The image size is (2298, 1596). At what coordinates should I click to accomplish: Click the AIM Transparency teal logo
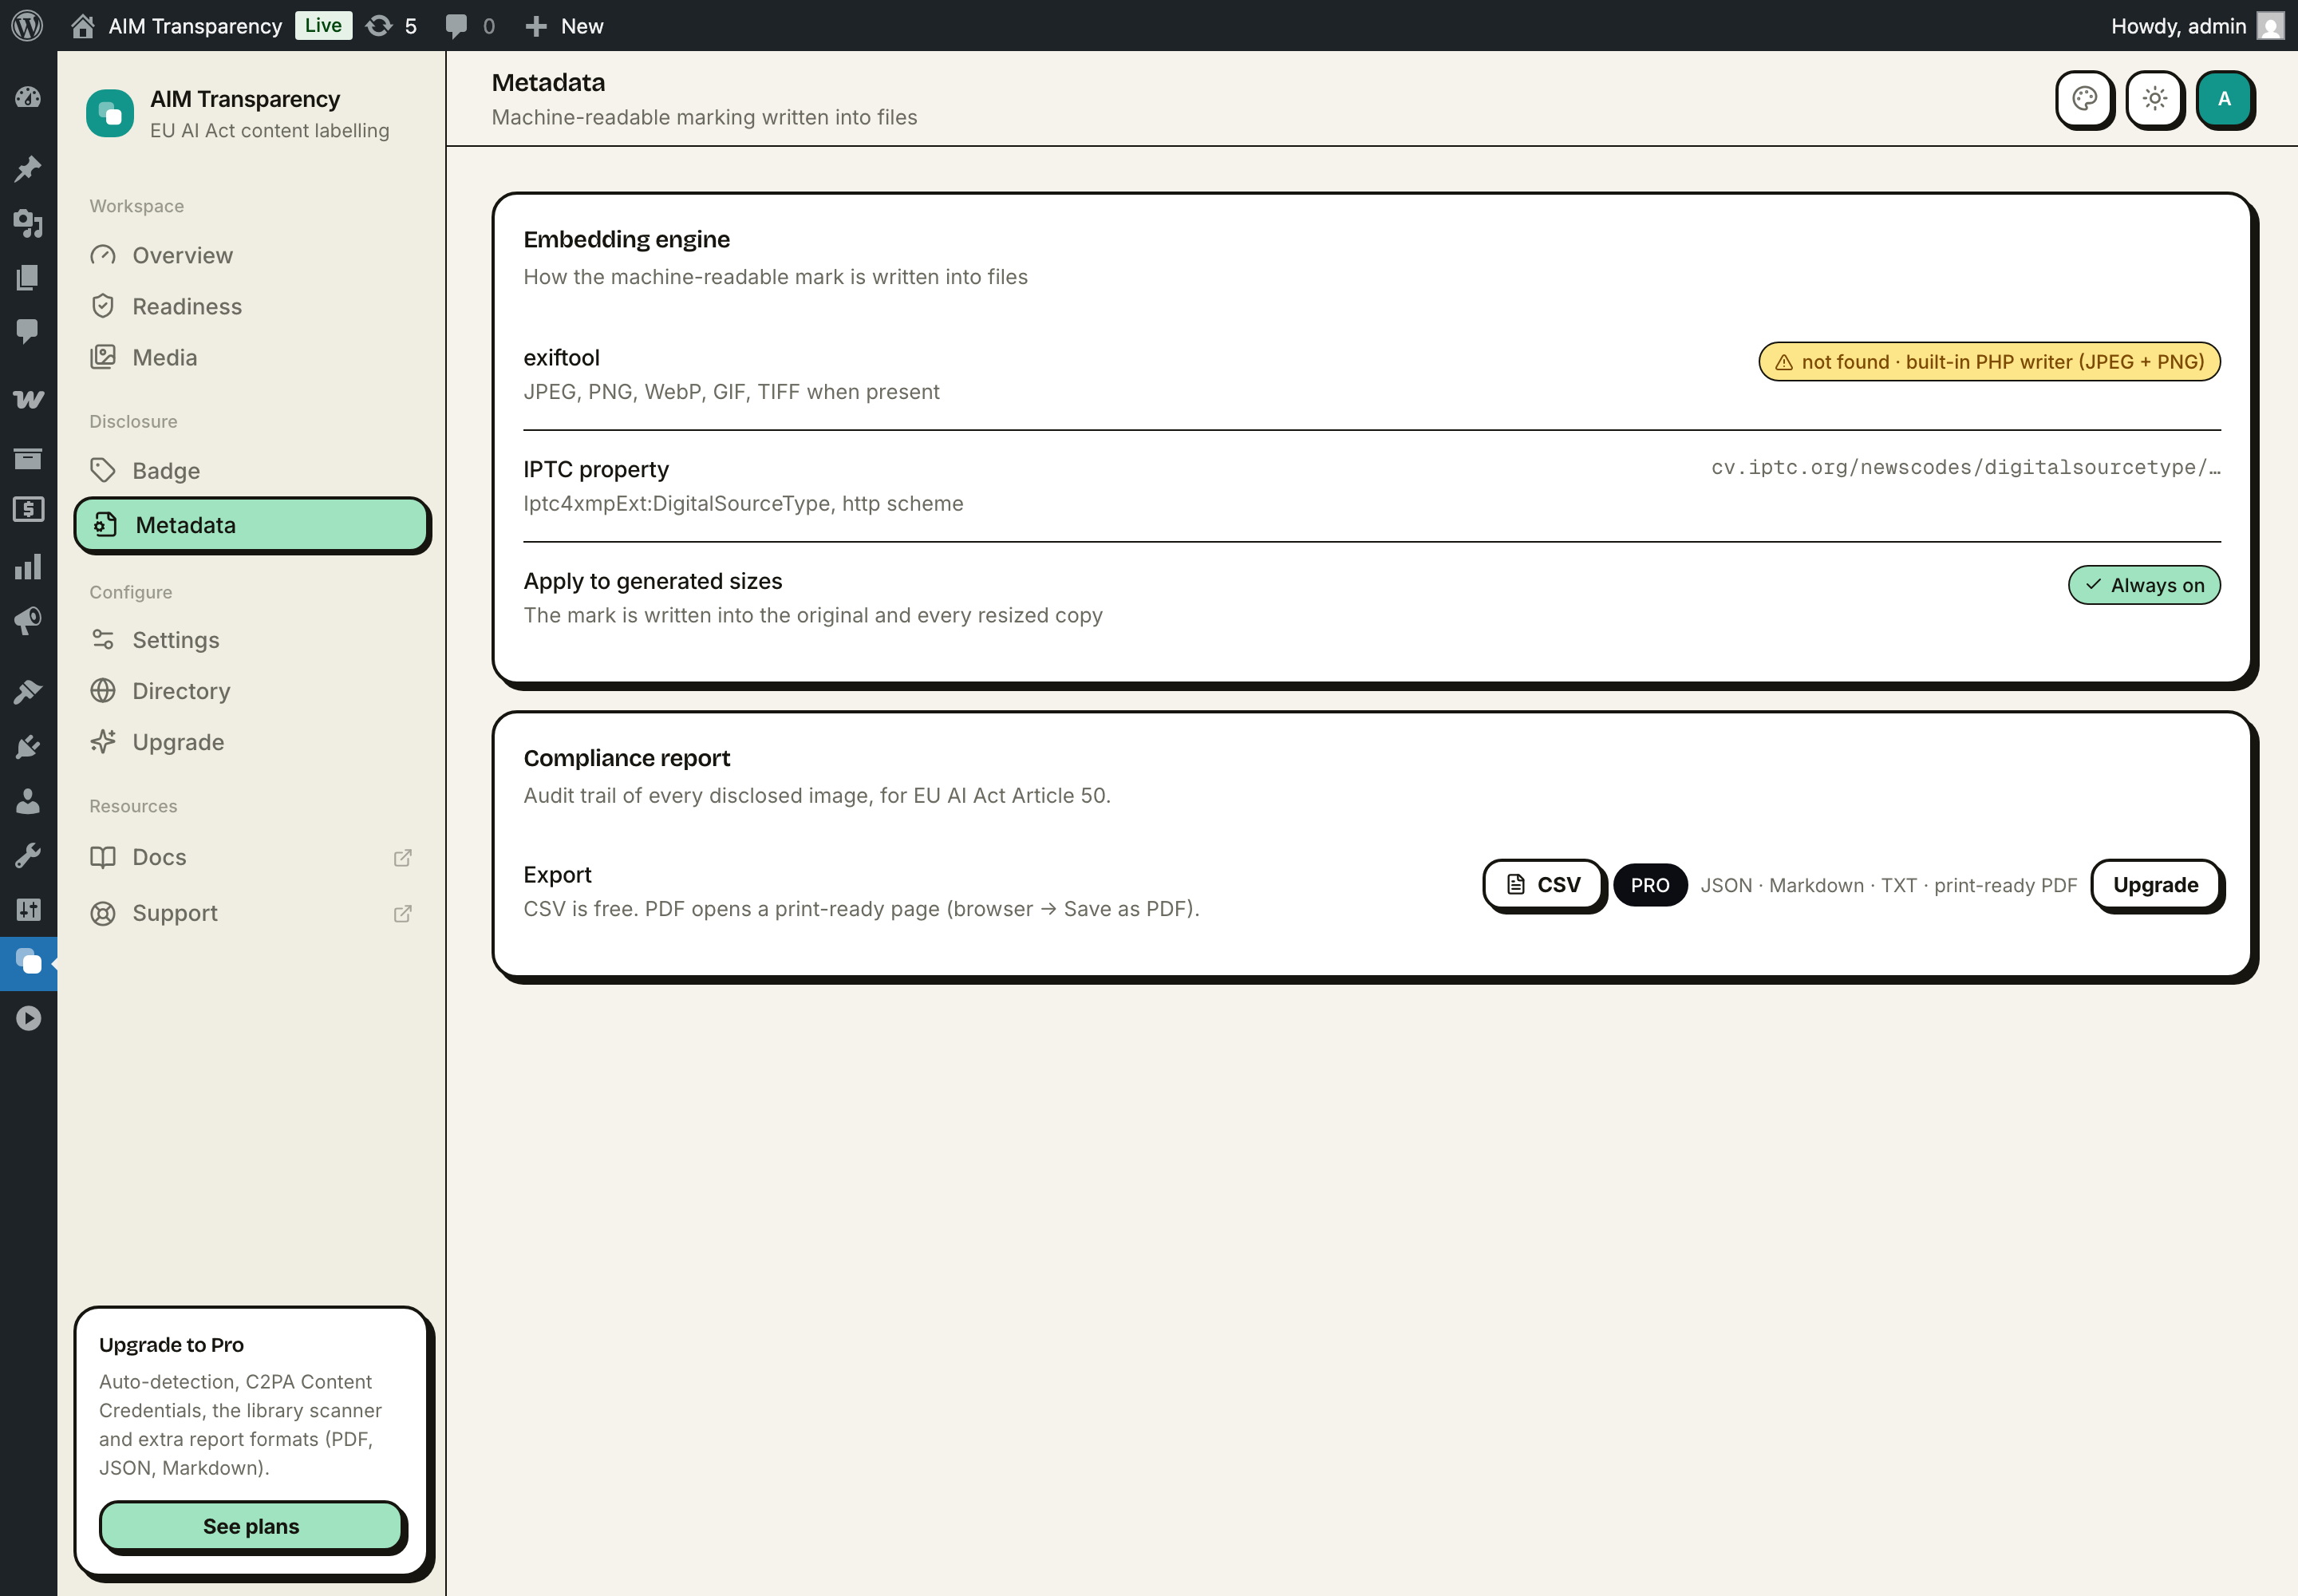(110, 113)
